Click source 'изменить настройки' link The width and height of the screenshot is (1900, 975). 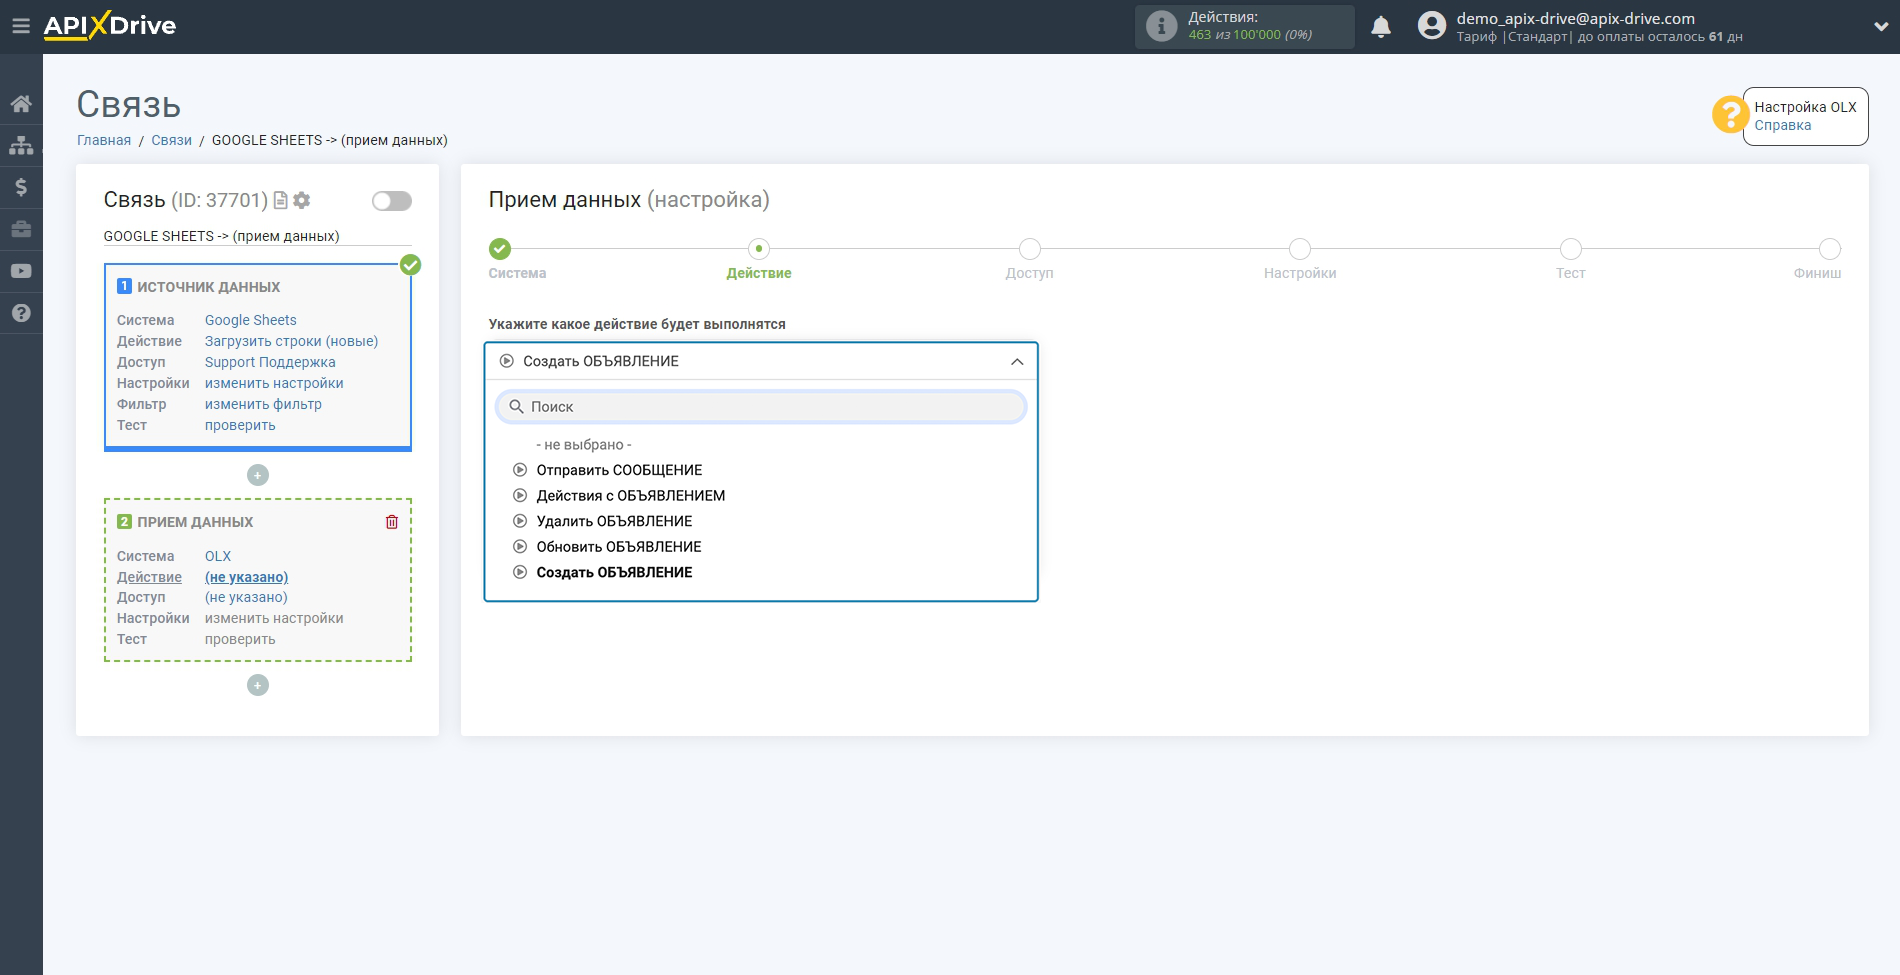pos(274,383)
